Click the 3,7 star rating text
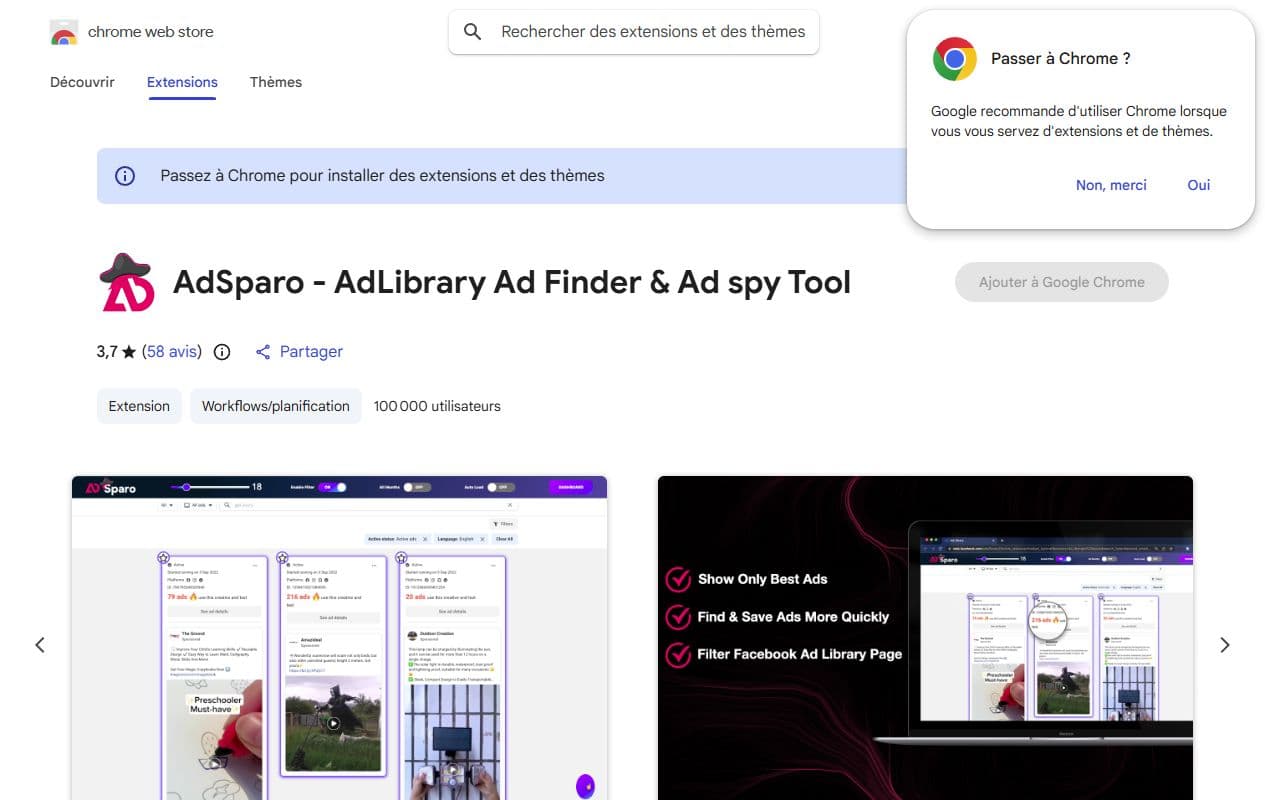 click(x=116, y=351)
